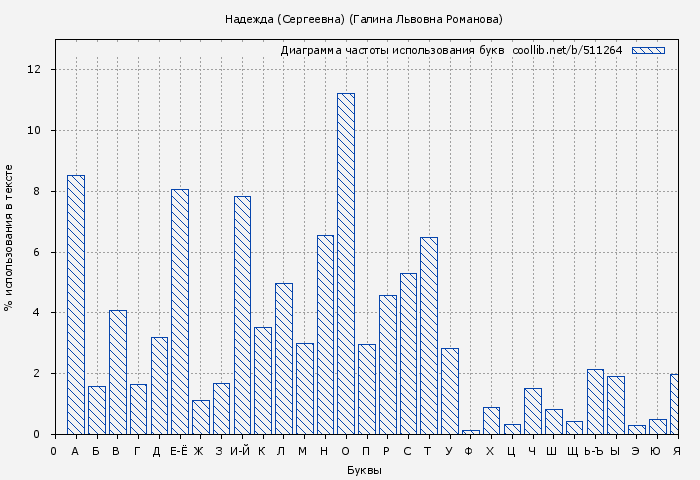This screenshot has height=480, width=700.
Task: Click the chart title Надежда (Сергеевна)
Action: 364,19
